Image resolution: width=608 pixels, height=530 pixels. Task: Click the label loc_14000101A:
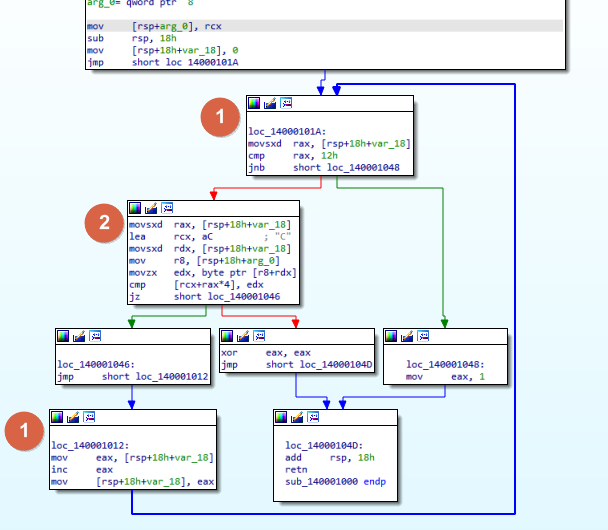(287, 131)
